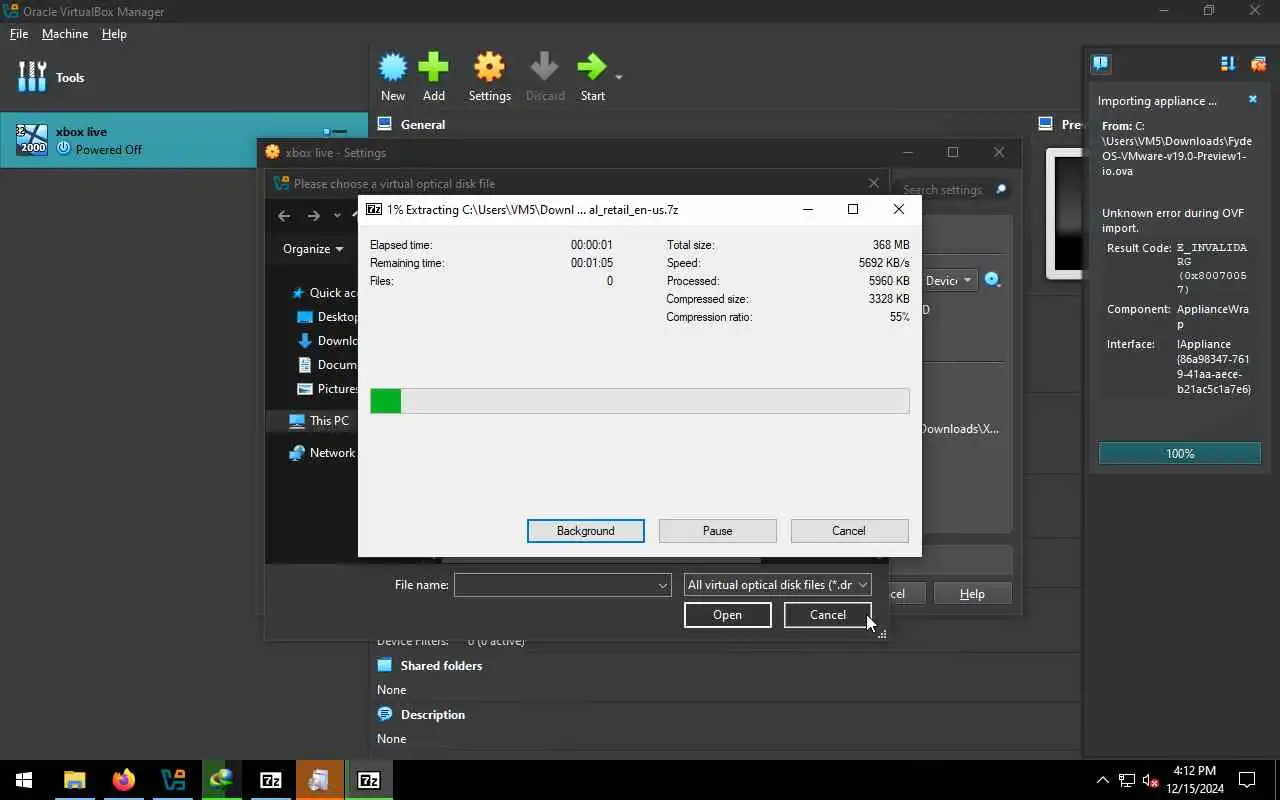Open the Organize dropdown in the file dialog
1280x800 pixels.
point(313,249)
